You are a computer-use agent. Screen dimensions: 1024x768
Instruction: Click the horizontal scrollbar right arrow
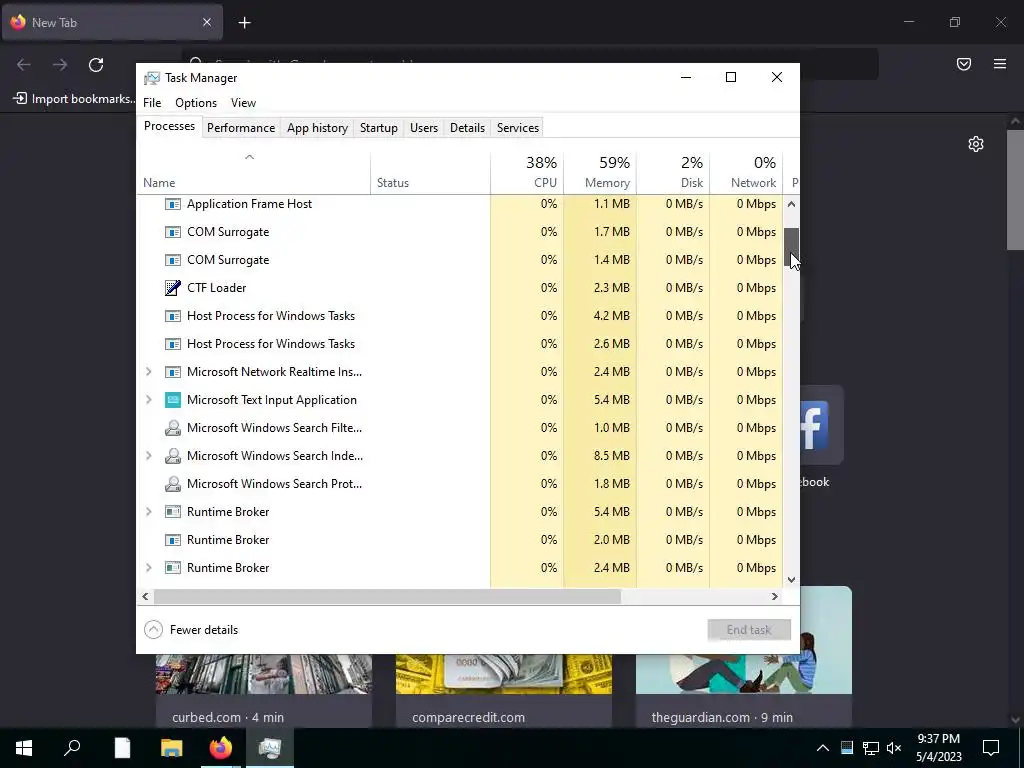[x=775, y=596]
